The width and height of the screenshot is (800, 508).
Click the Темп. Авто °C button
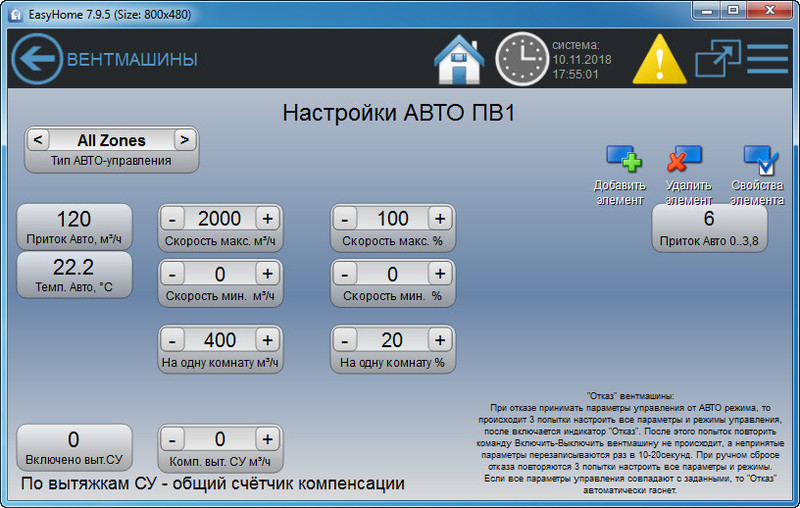[74, 274]
